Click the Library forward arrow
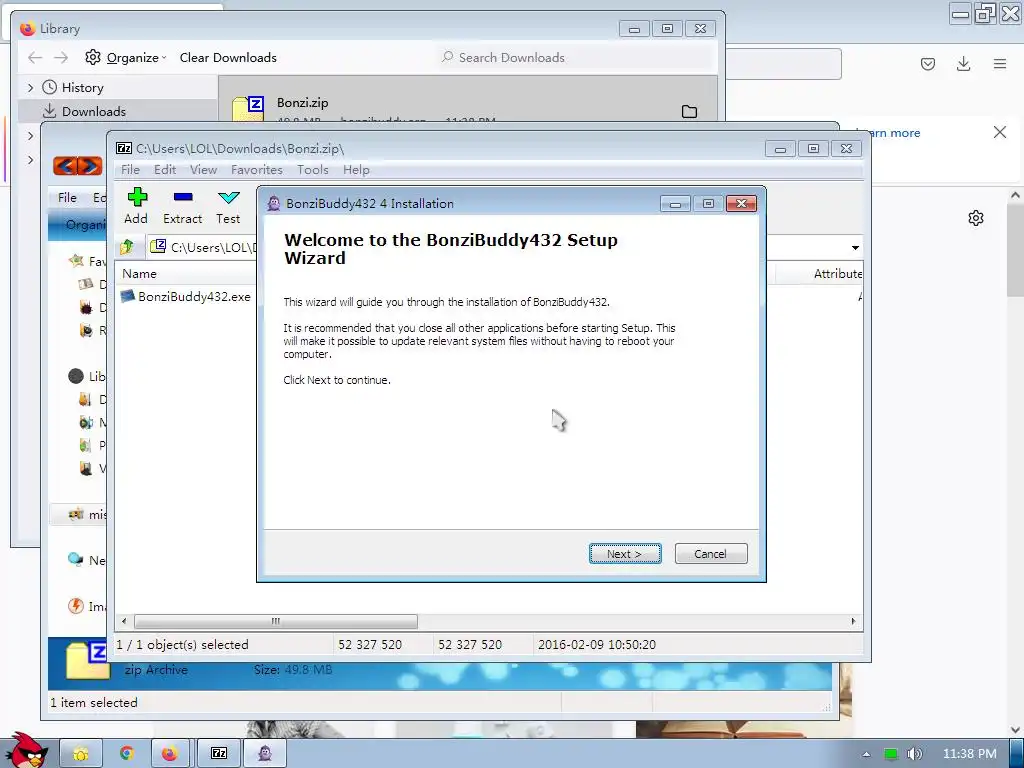 [x=61, y=57]
